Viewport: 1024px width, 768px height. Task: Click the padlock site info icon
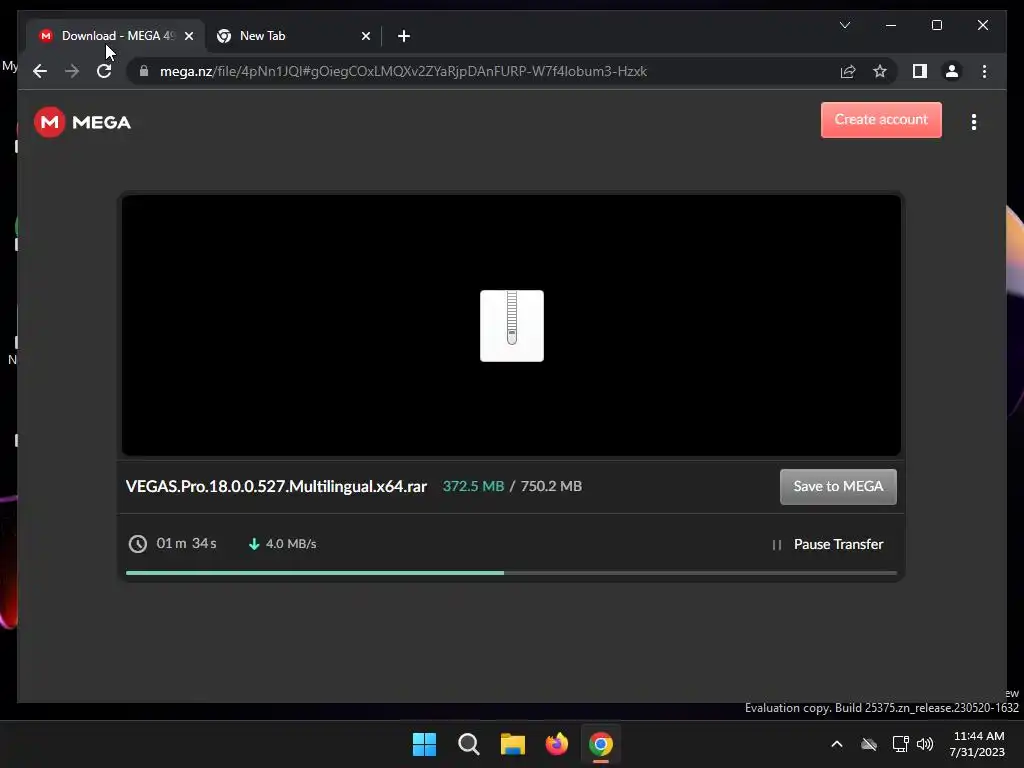144,71
